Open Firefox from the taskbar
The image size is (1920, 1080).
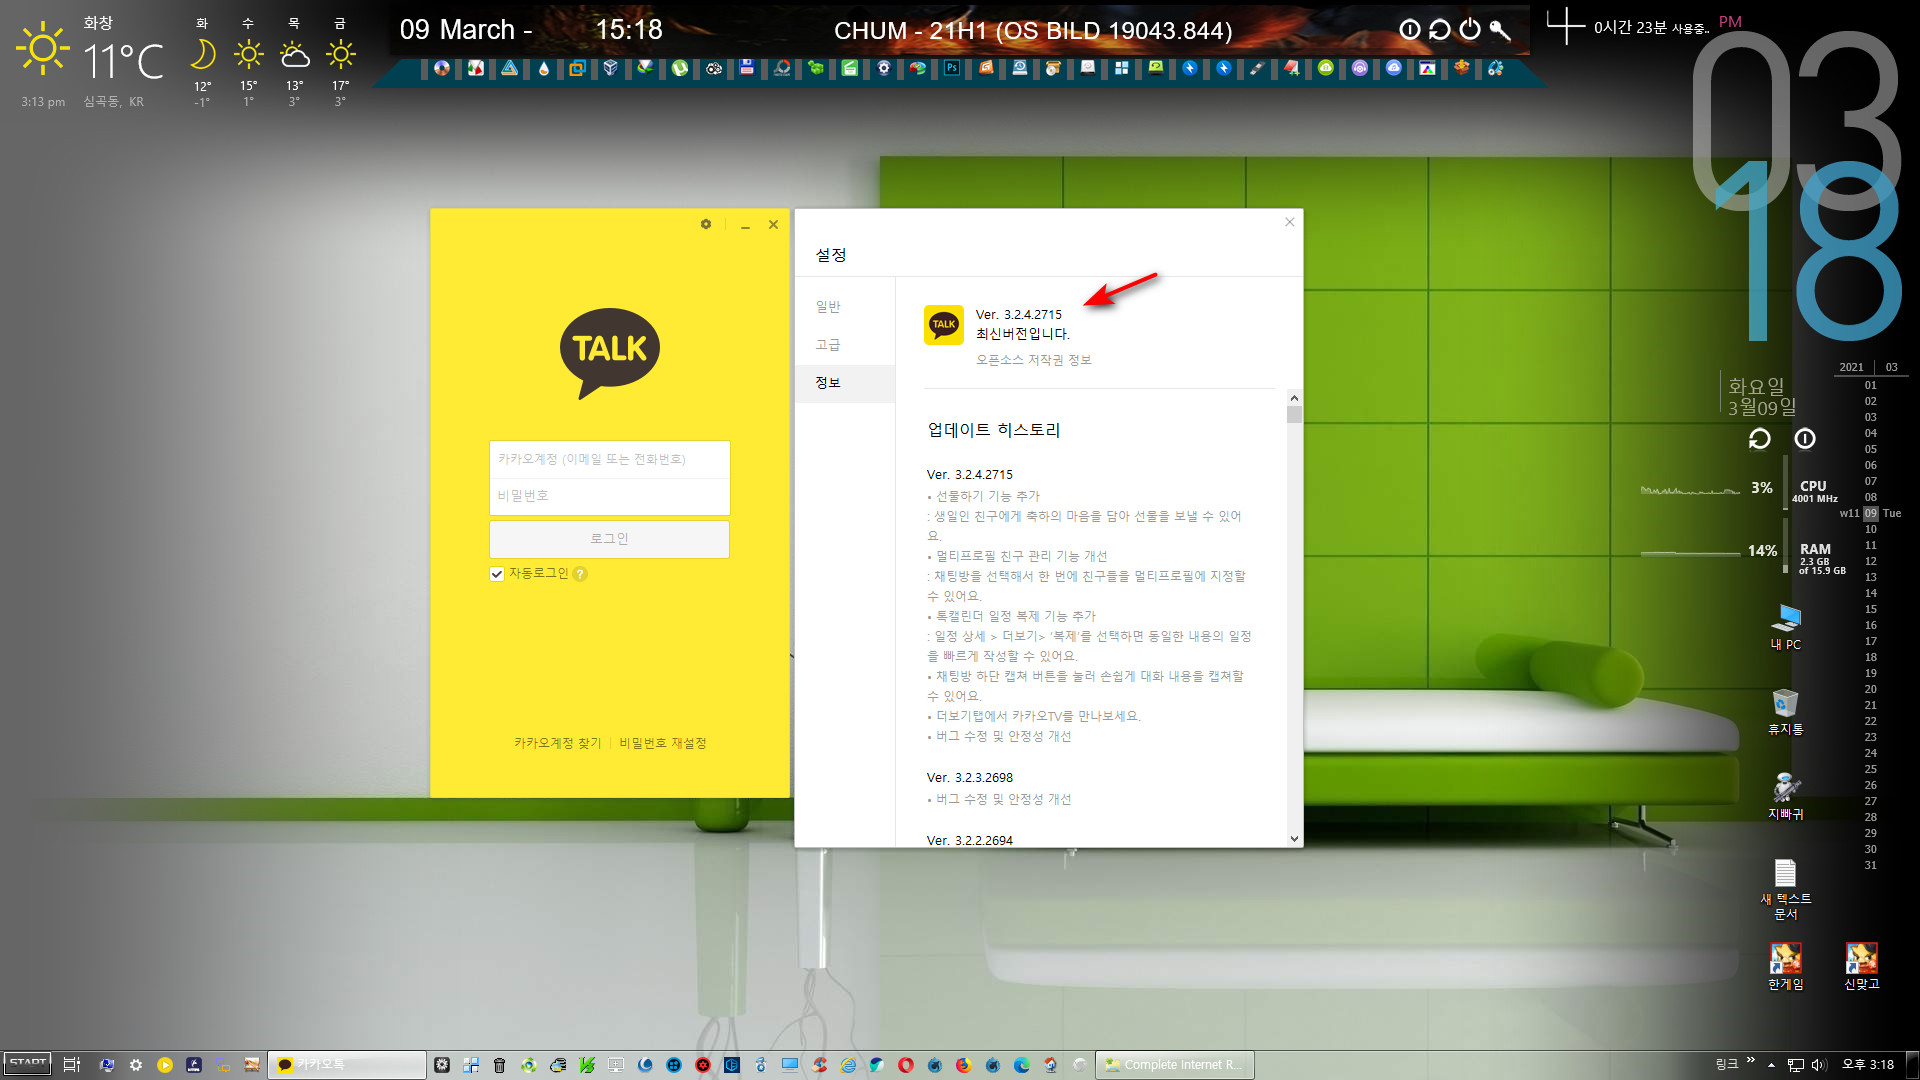pyautogui.click(x=963, y=1065)
